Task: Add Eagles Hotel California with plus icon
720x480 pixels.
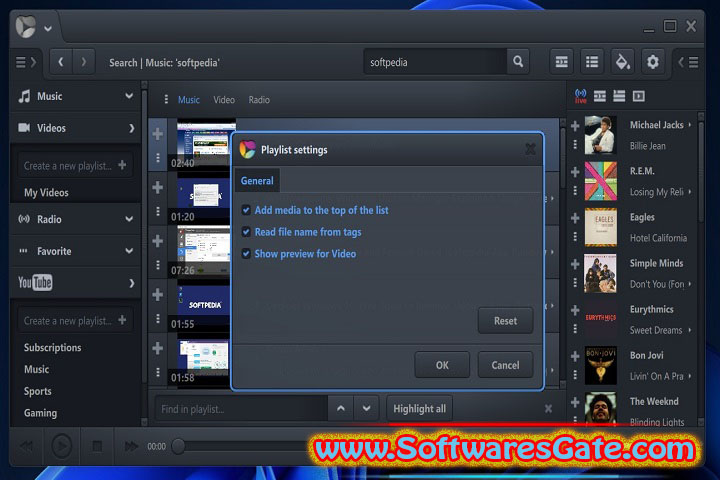Action: 575,218
